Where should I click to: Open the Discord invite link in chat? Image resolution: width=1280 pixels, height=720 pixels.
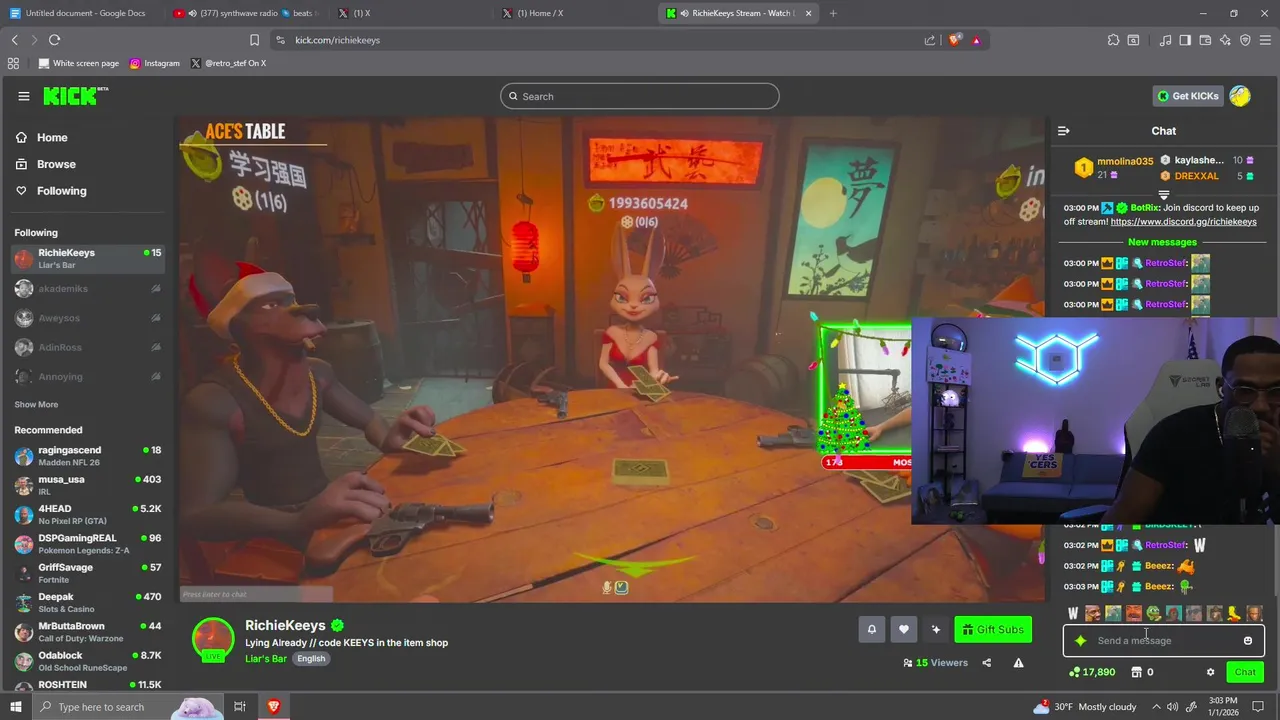click(x=1183, y=222)
